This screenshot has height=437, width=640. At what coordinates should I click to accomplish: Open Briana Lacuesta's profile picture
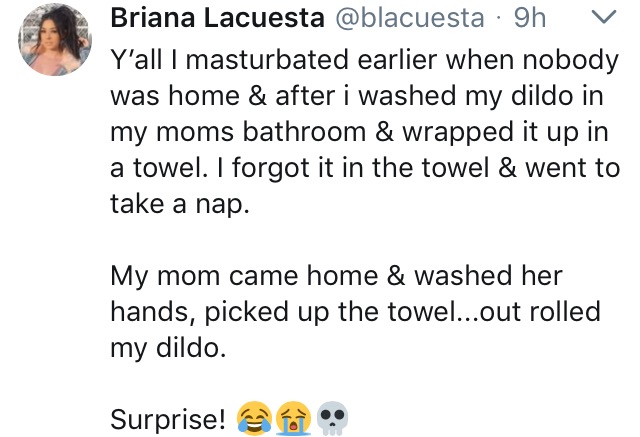tap(55, 39)
